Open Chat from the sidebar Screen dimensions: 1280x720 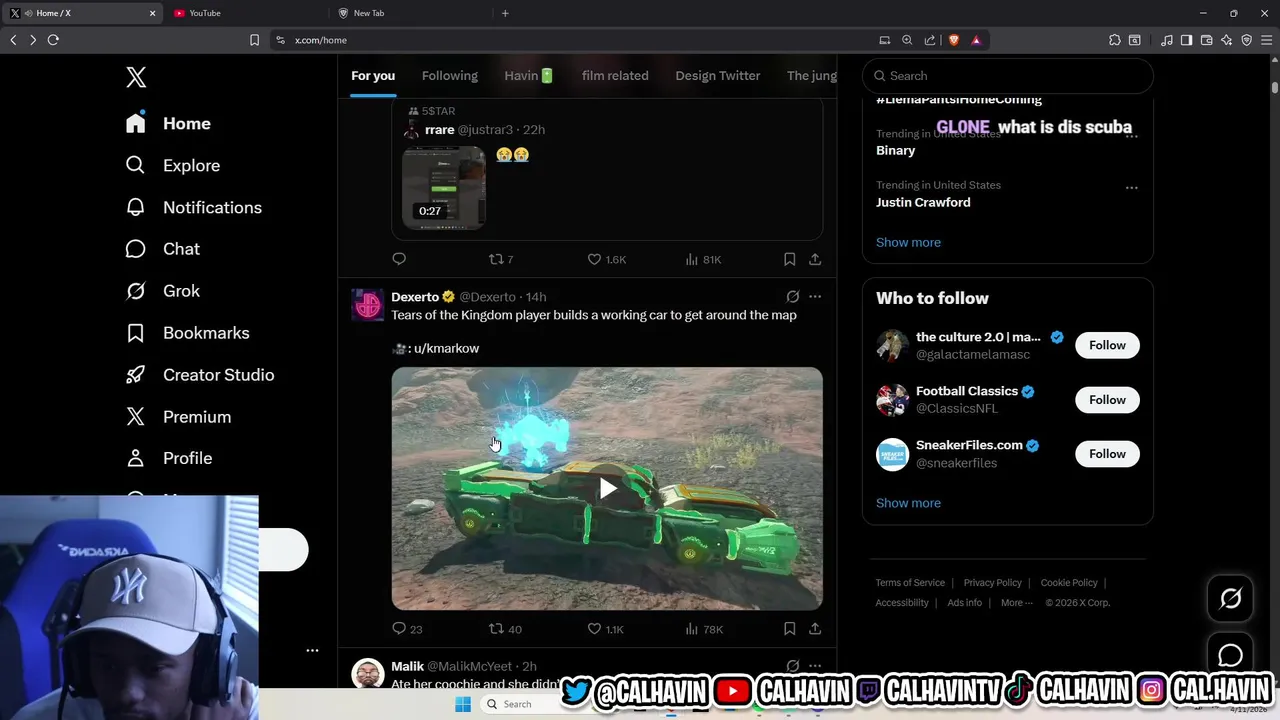(162, 249)
